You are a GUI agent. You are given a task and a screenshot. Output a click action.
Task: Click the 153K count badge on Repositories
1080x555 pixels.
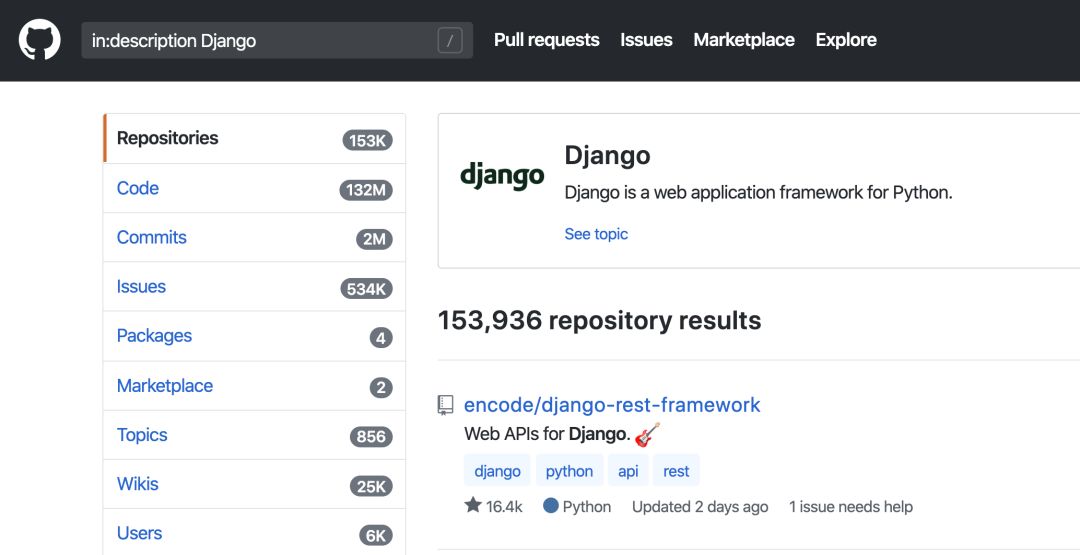click(368, 140)
